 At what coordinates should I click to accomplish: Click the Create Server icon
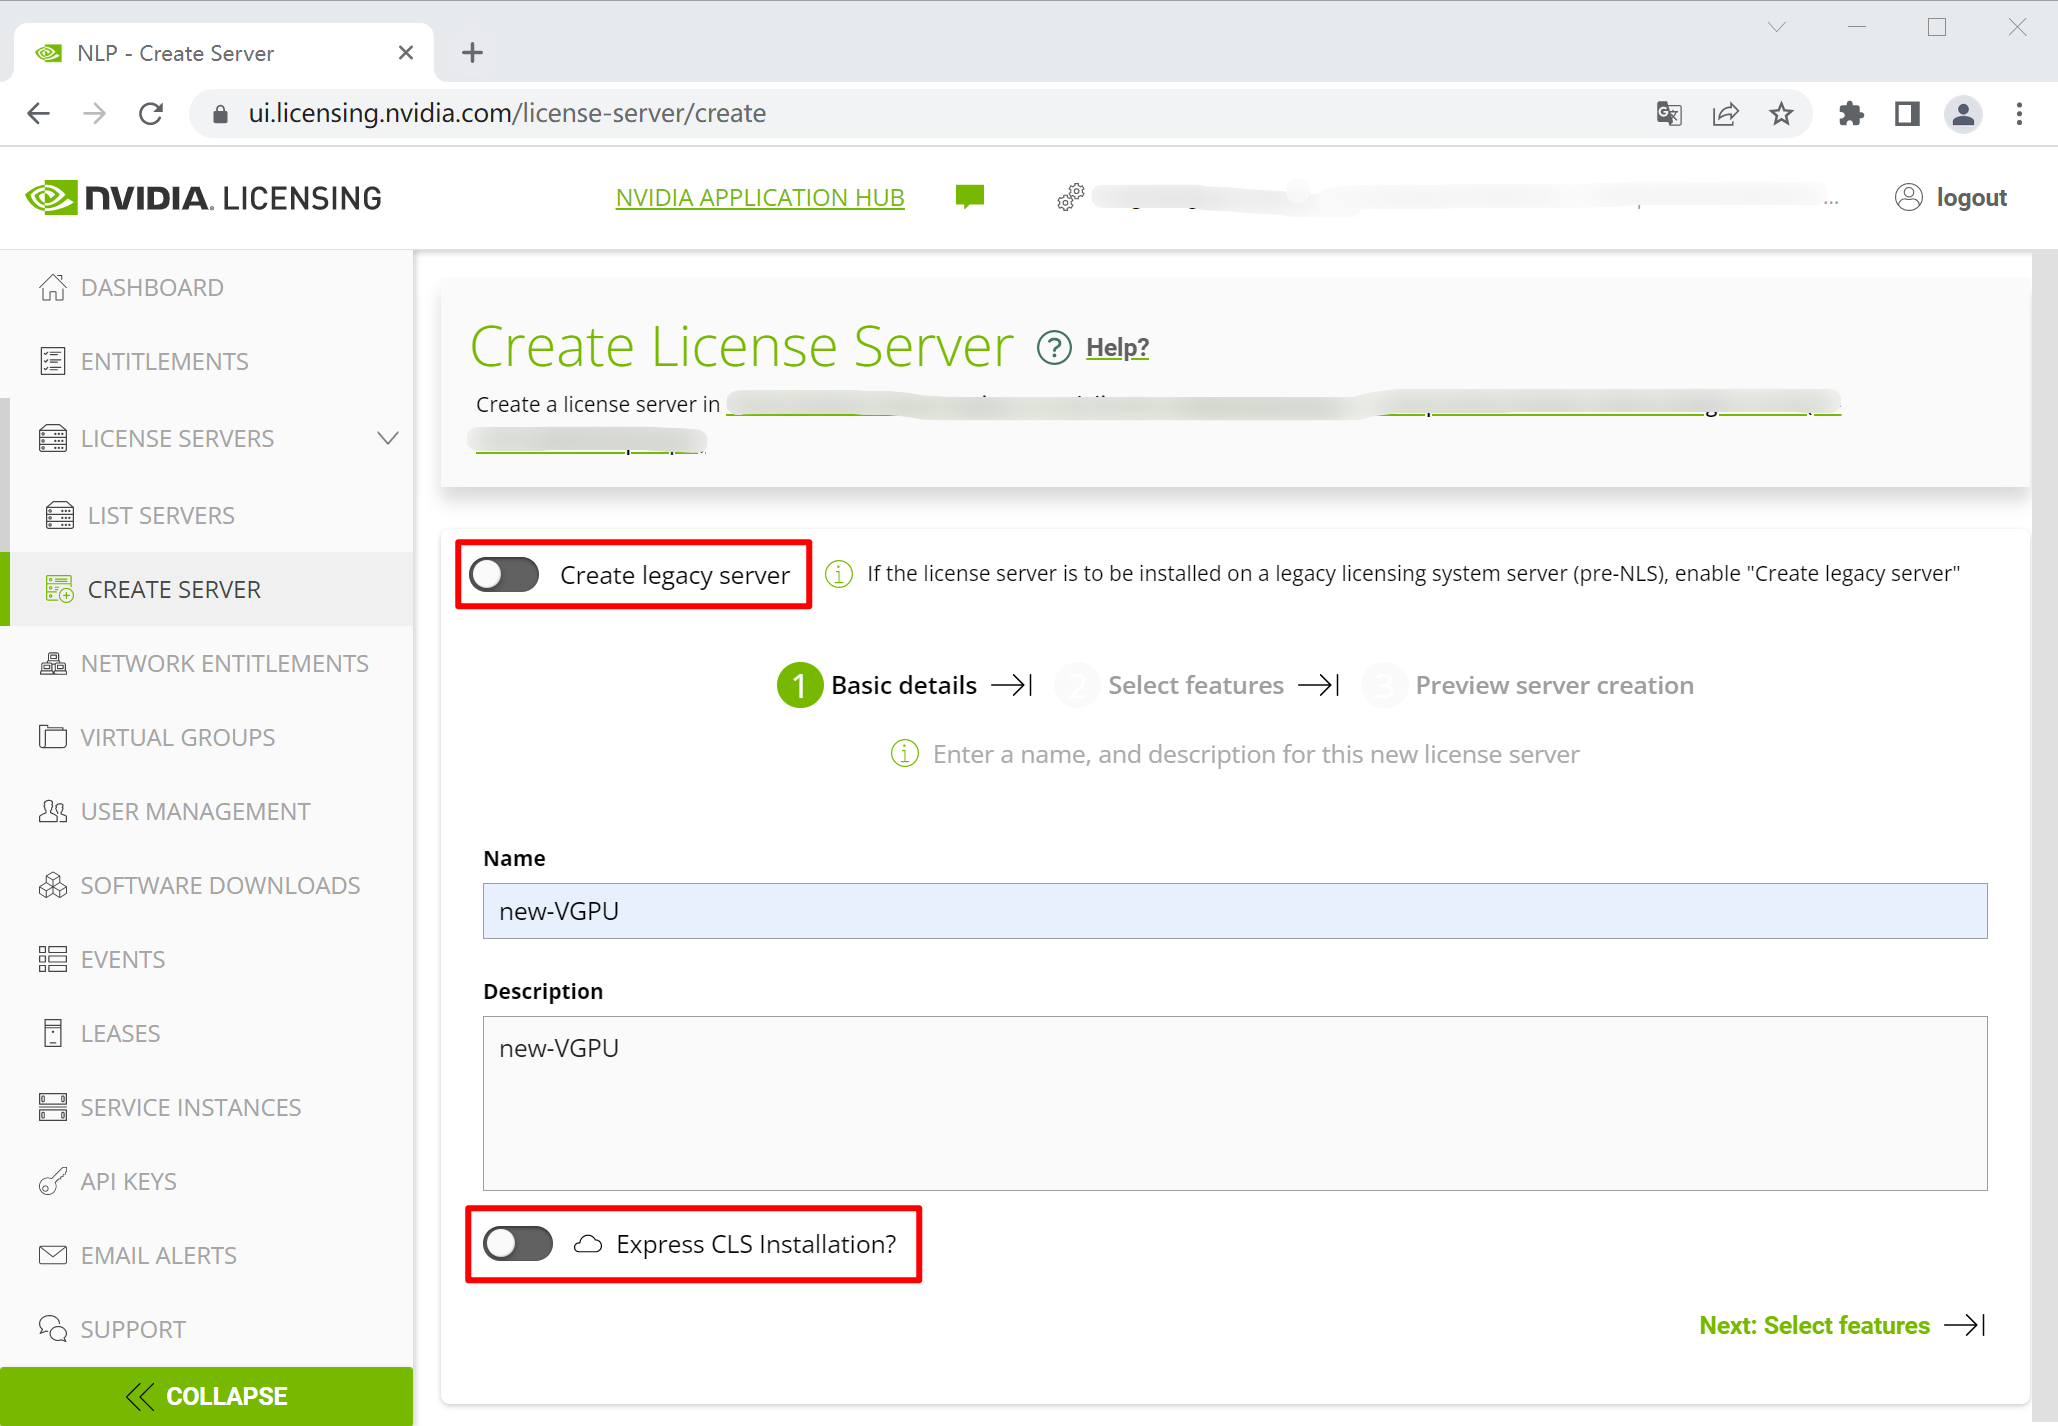pos(60,589)
